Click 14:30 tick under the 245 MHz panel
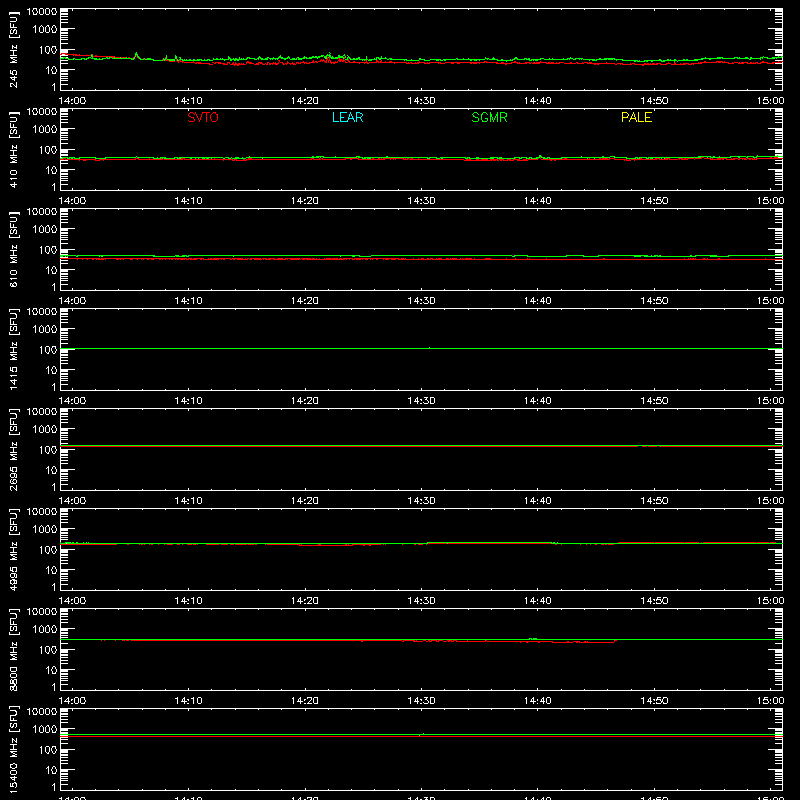The width and height of the screenshot is (800, 800). point(421,101)
